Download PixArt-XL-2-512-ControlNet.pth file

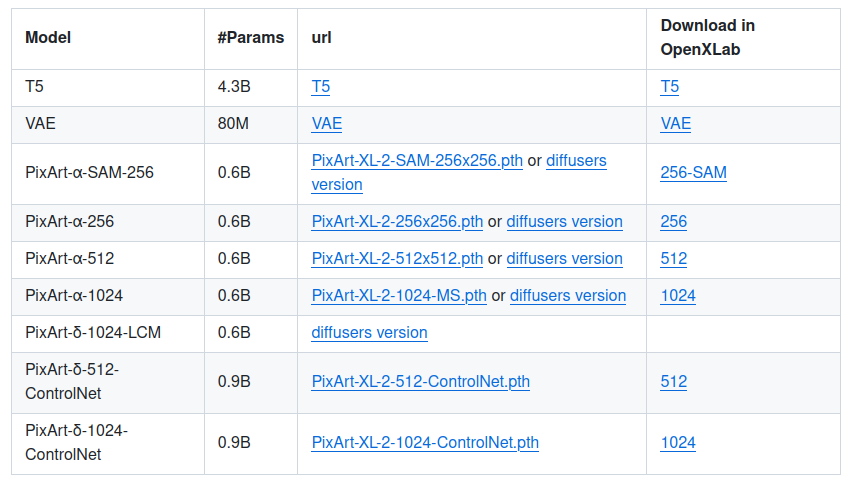pyautogui.click(x=420, y=382)
